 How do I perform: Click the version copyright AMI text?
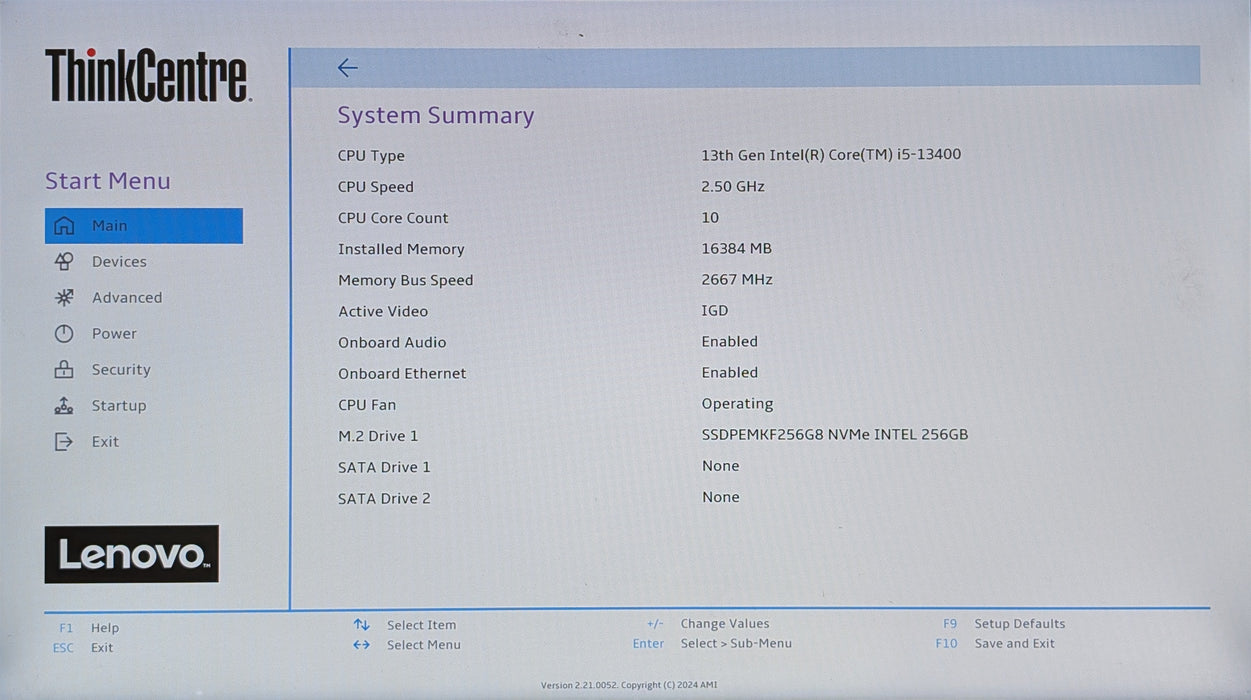coord(629,686)
